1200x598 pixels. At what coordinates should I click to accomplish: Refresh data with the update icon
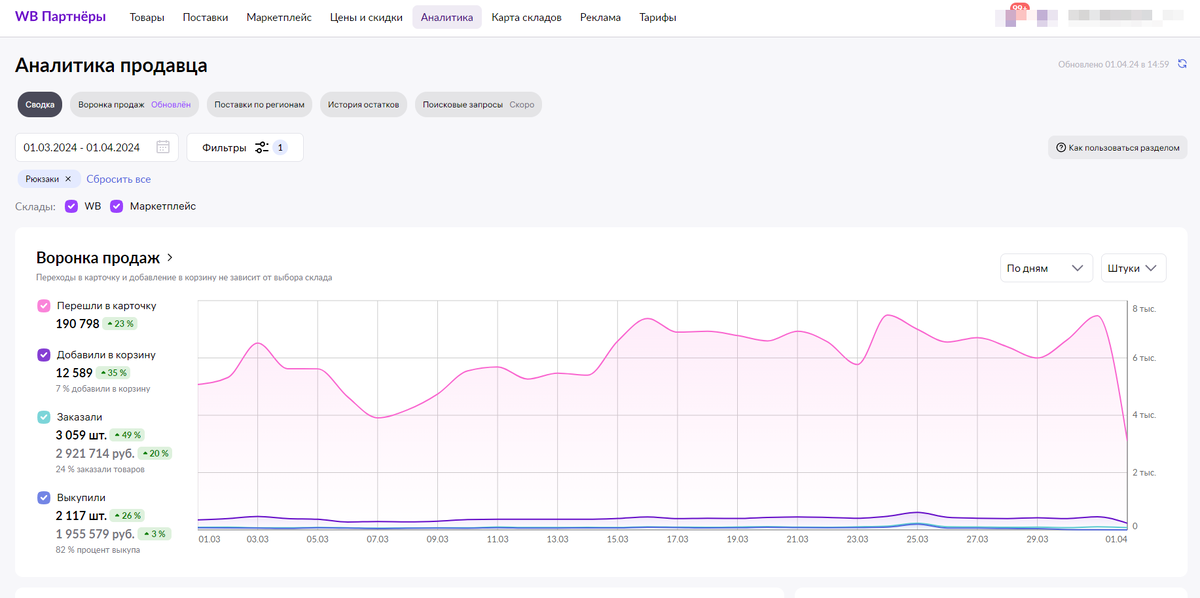coord(1182,64)
